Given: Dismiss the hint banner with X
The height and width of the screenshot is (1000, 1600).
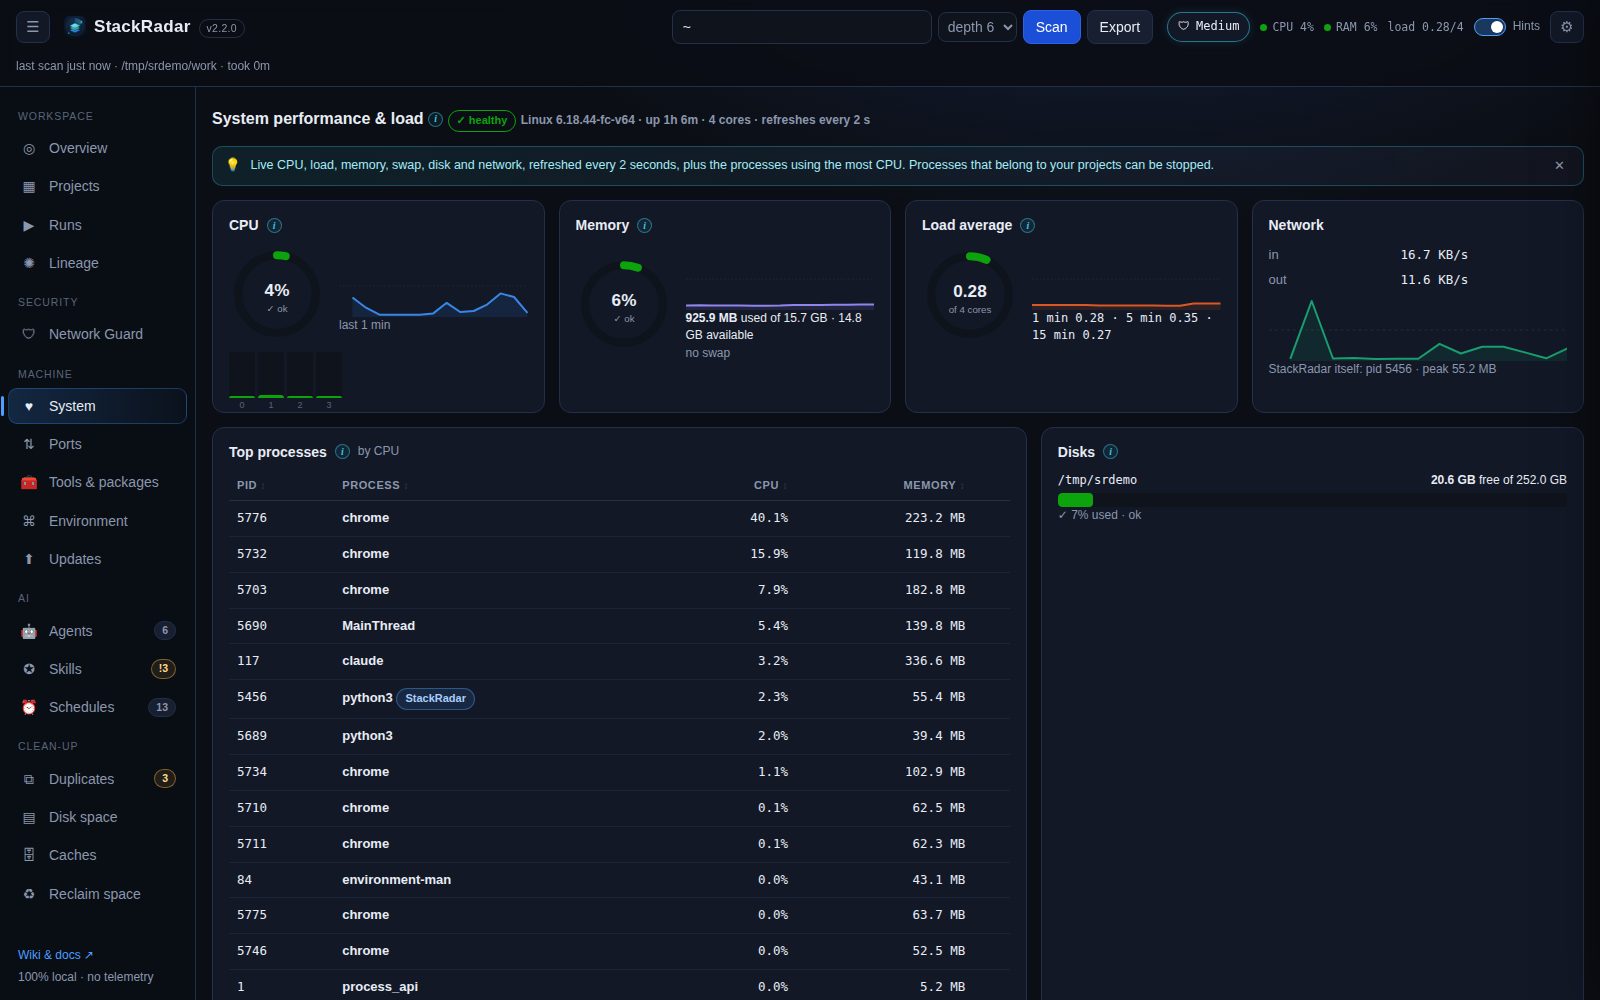Looking at the screenshot, I should click(x=1559, y=165).
